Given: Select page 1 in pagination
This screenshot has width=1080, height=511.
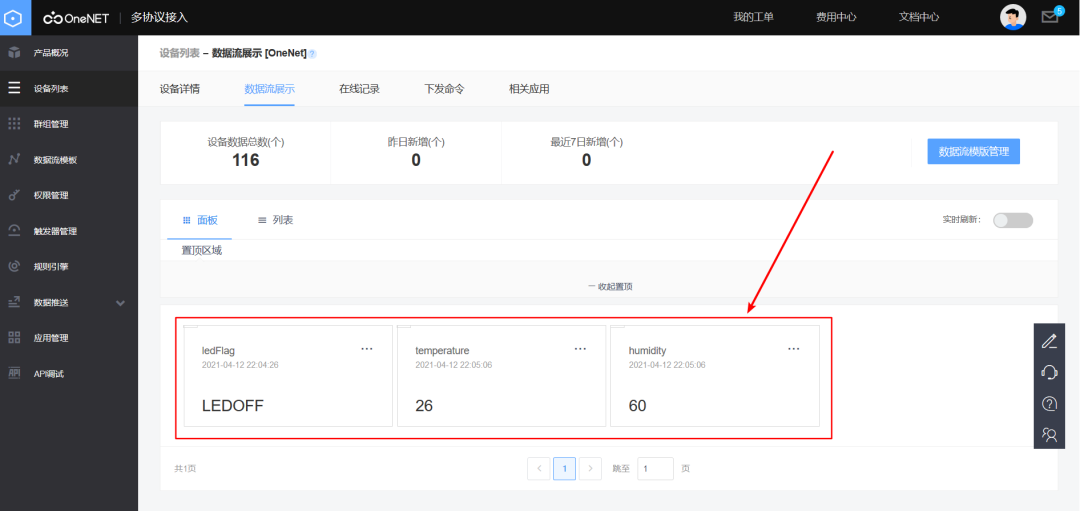Looking at the screenshot, I should [565, 469].
